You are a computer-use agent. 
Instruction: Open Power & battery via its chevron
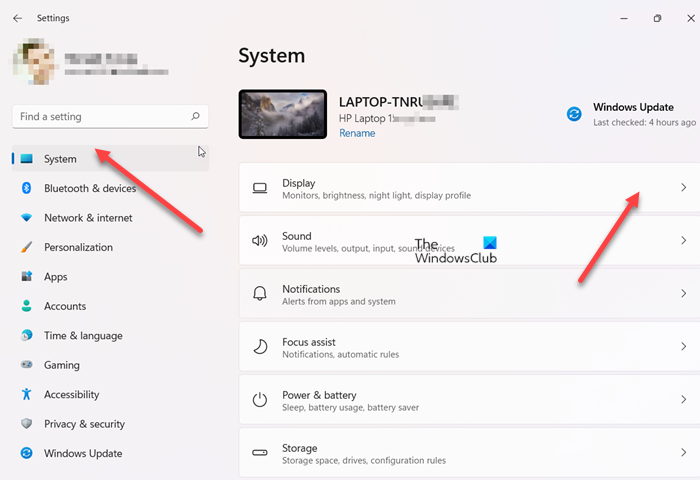683,400
